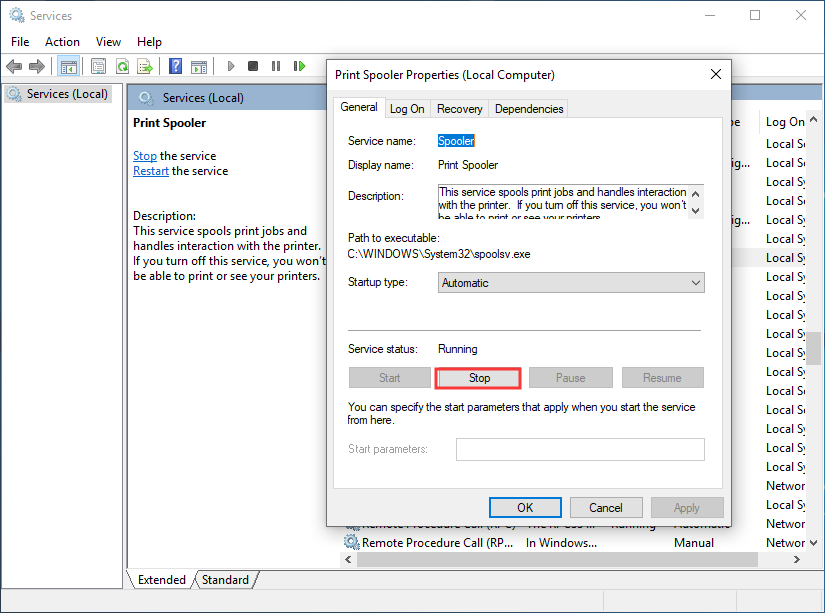Toggle the Show/Hide Console Tree icon
The image size is (825, 613).
68,66
